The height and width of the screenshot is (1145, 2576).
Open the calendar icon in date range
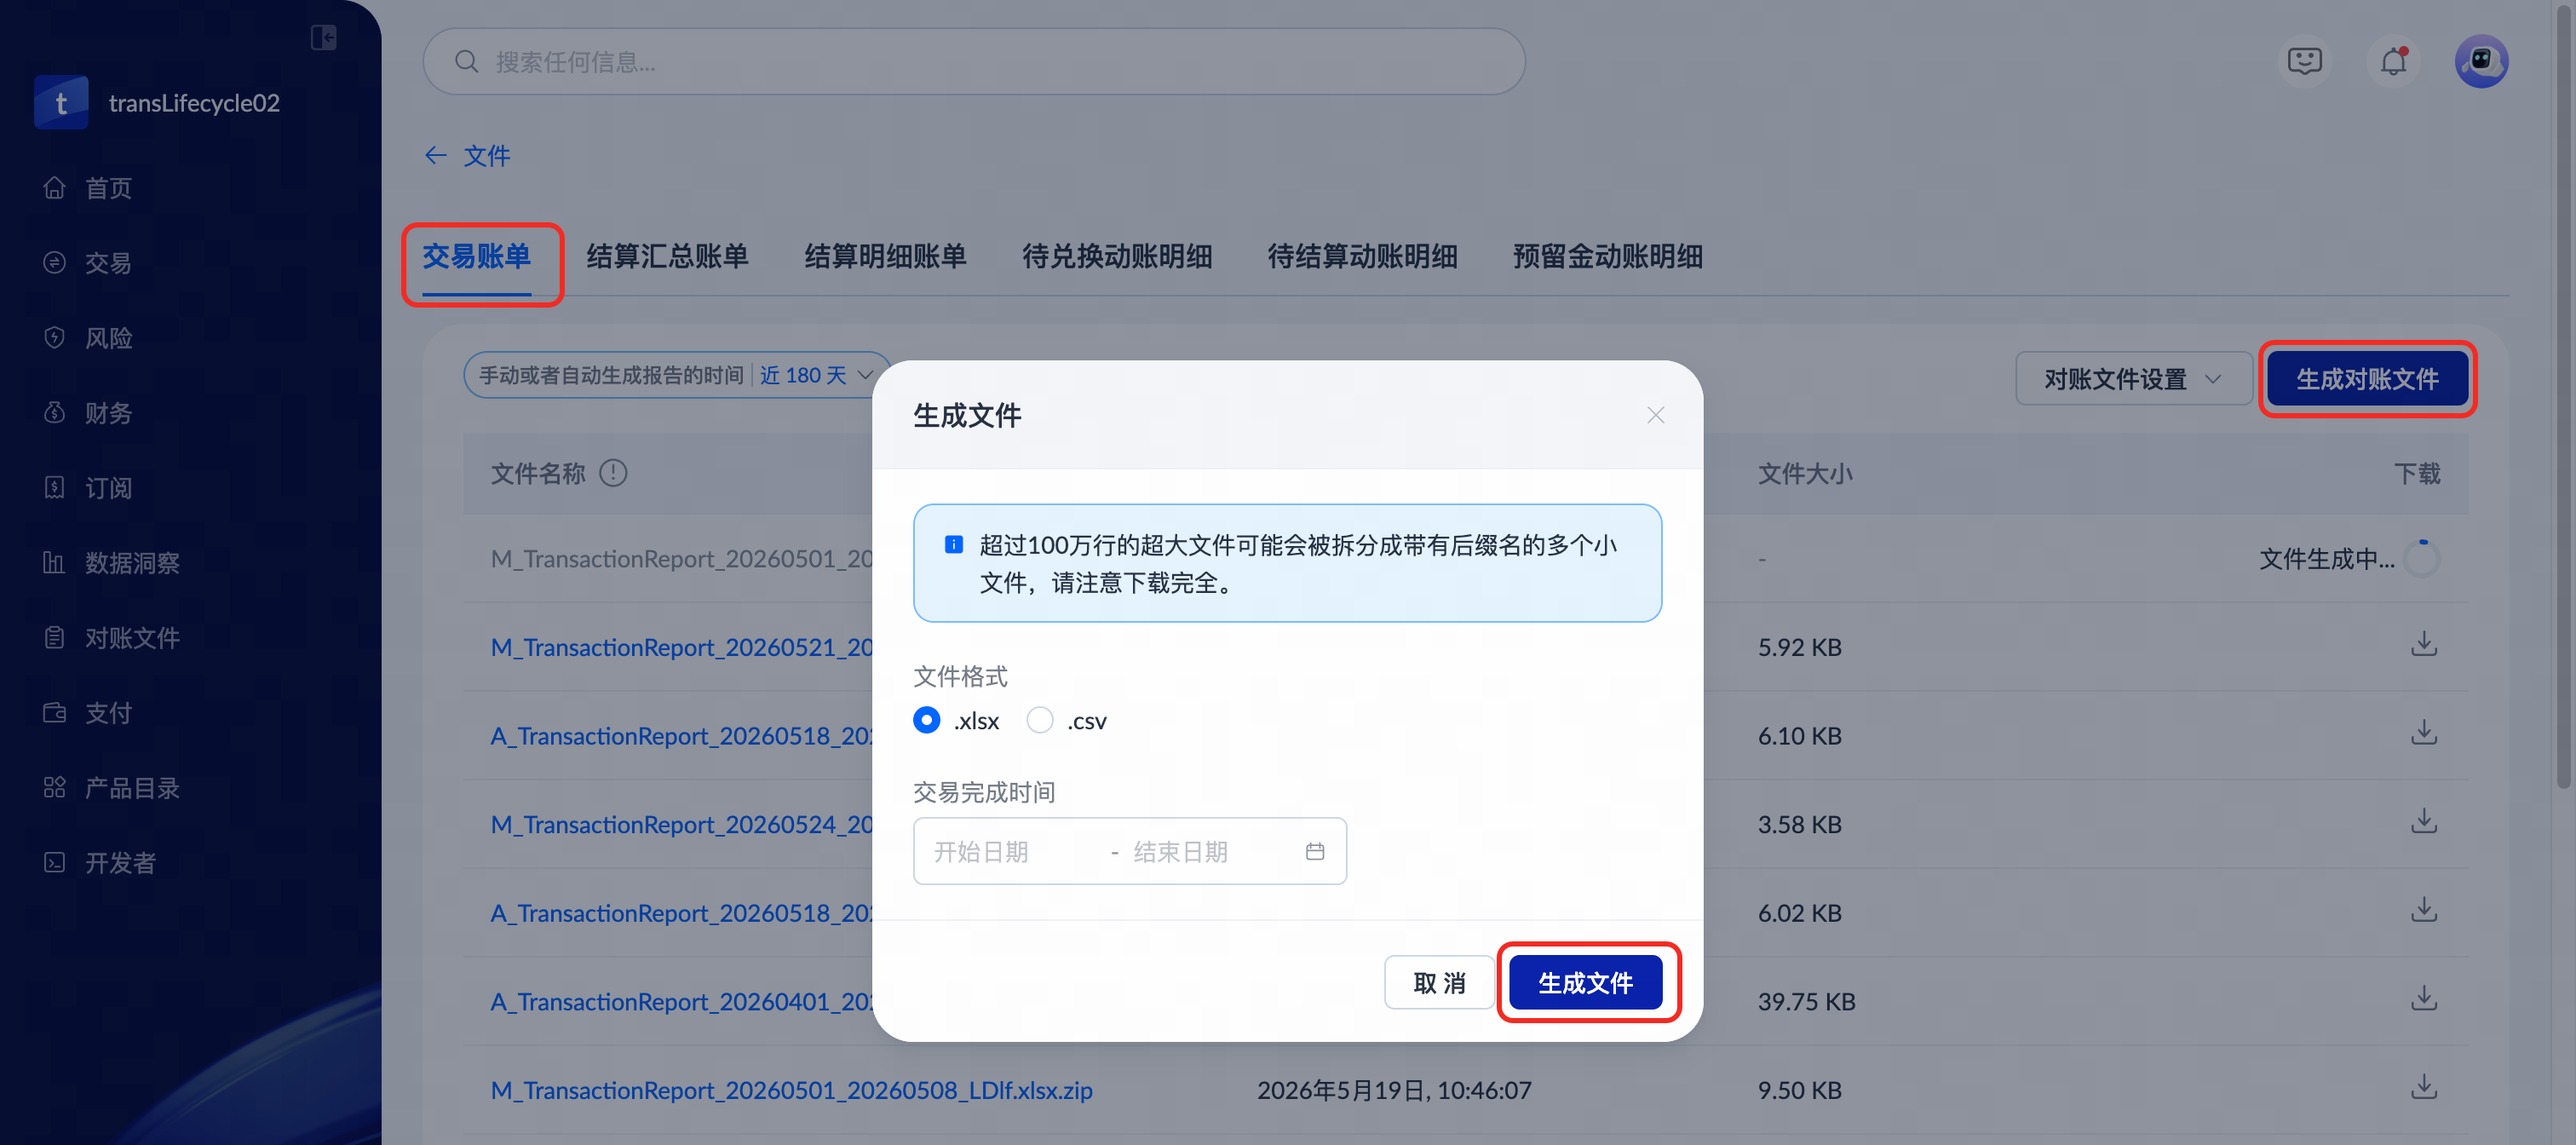[1314, 851]
